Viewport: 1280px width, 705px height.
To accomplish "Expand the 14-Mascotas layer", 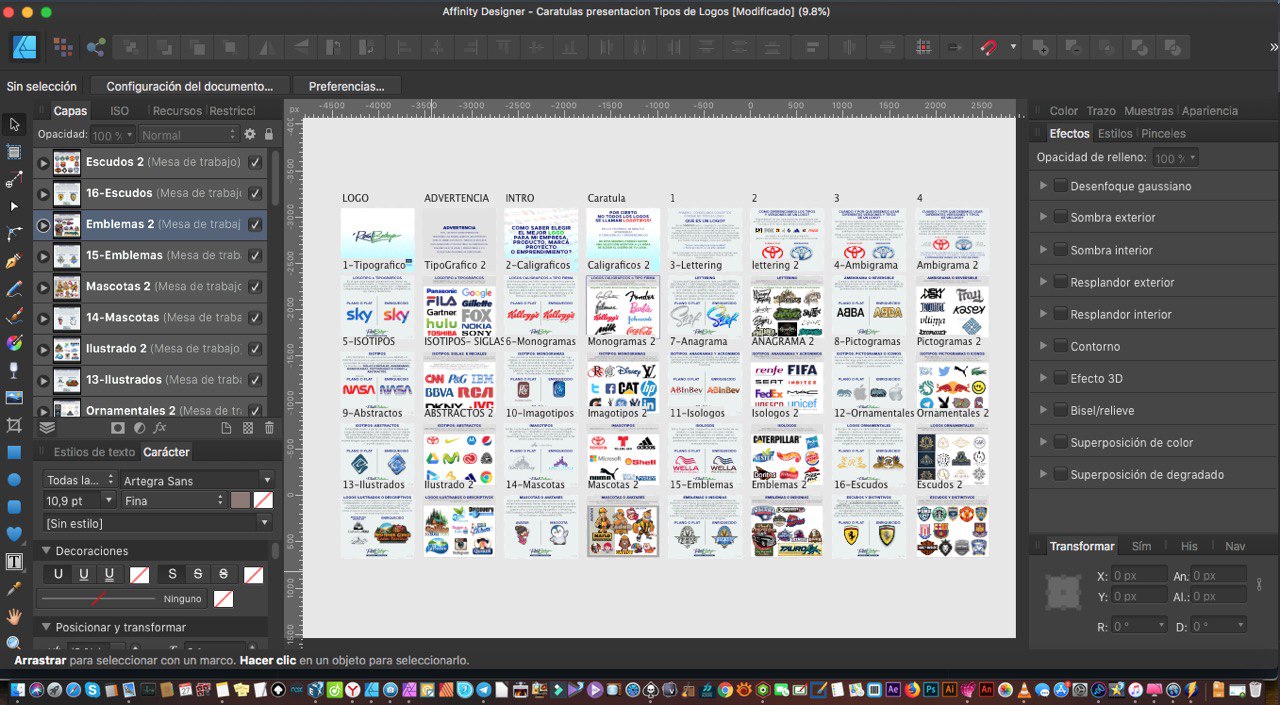I will (x=43, y=318).
